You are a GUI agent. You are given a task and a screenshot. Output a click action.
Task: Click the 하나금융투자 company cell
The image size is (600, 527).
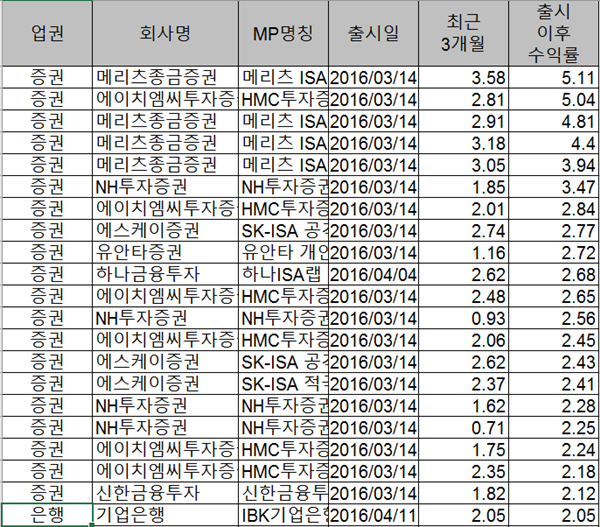(165, 274)
